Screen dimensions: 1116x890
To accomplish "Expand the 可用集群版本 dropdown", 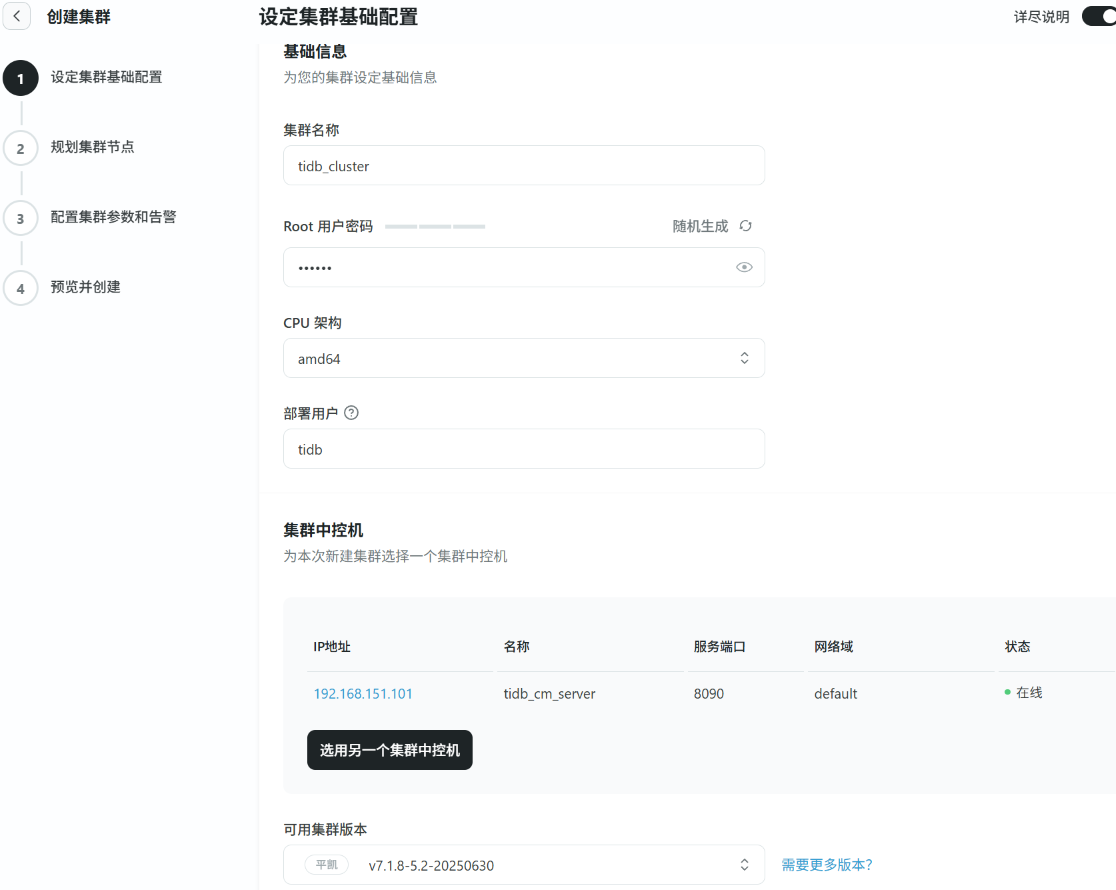I will 524,865.
